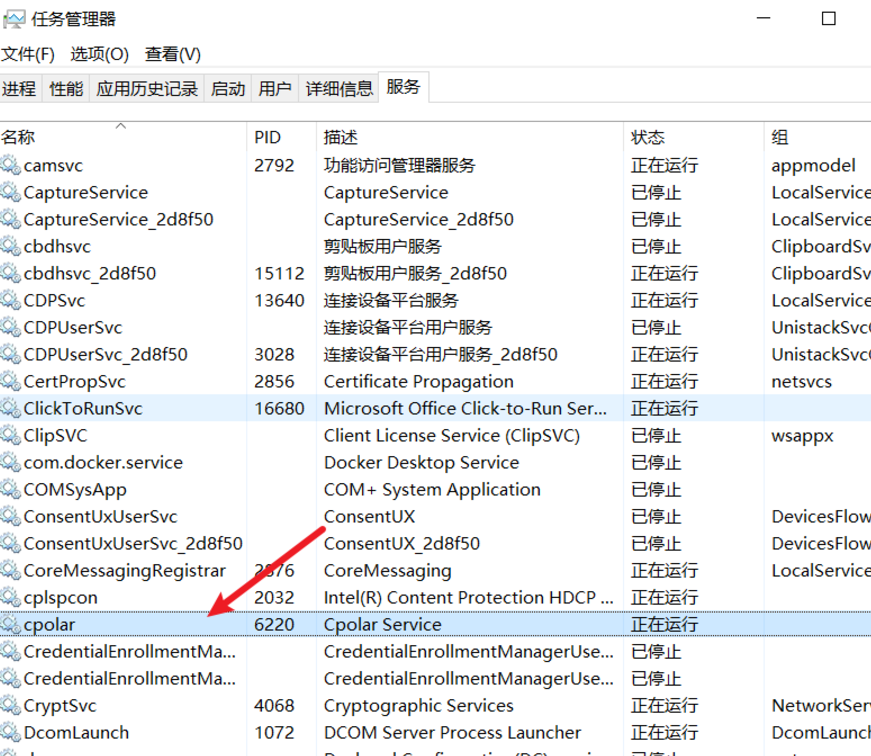Open the 文件(F) menu

30,53
